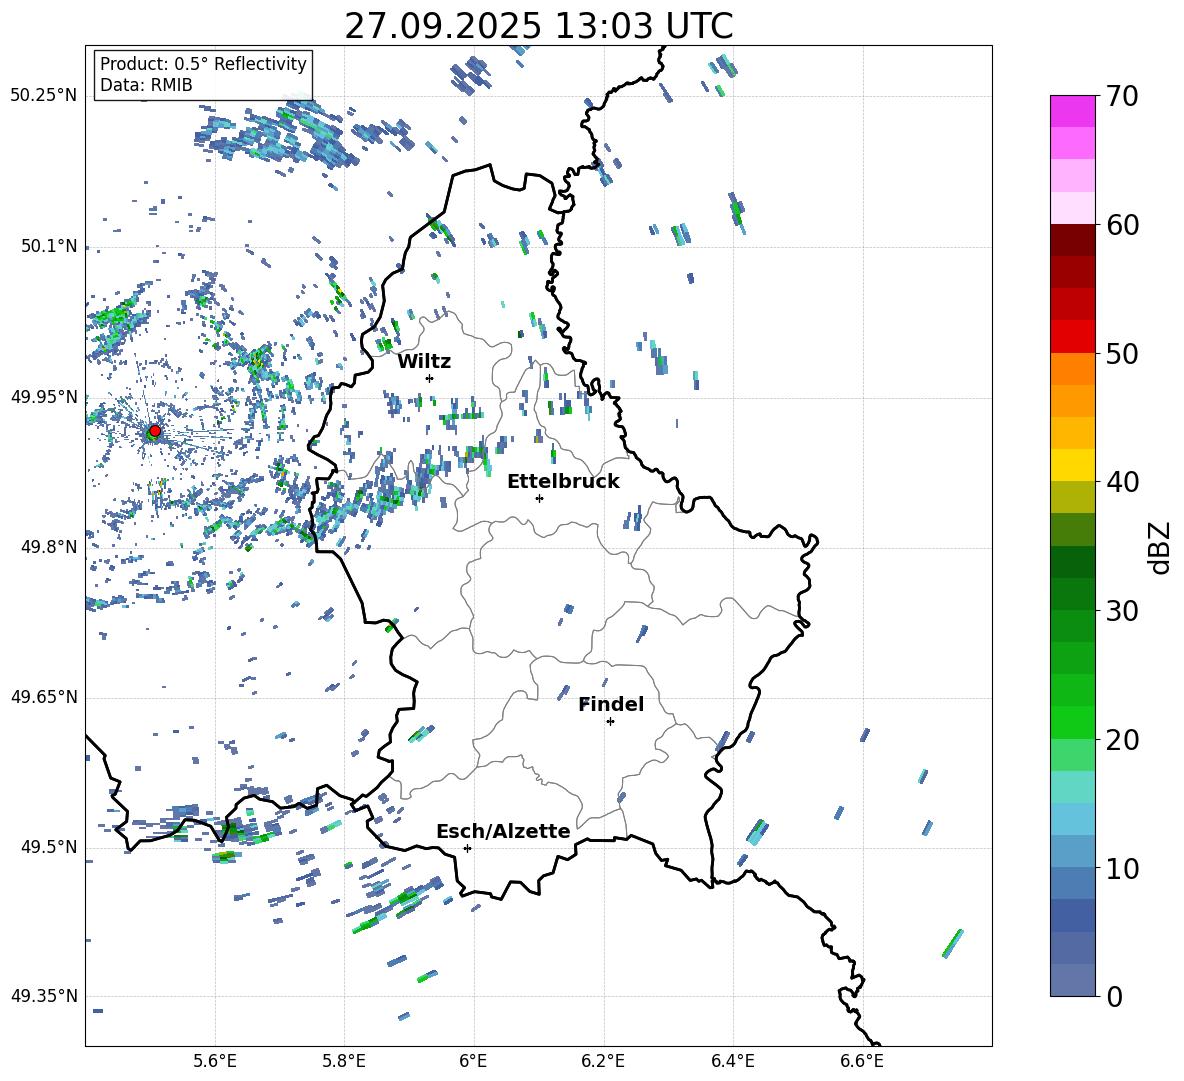The width and height of the screenshot is (1184, 1081).
Task: Click the 6.2°E longitude tick label
Action: tap(603, 1060)
